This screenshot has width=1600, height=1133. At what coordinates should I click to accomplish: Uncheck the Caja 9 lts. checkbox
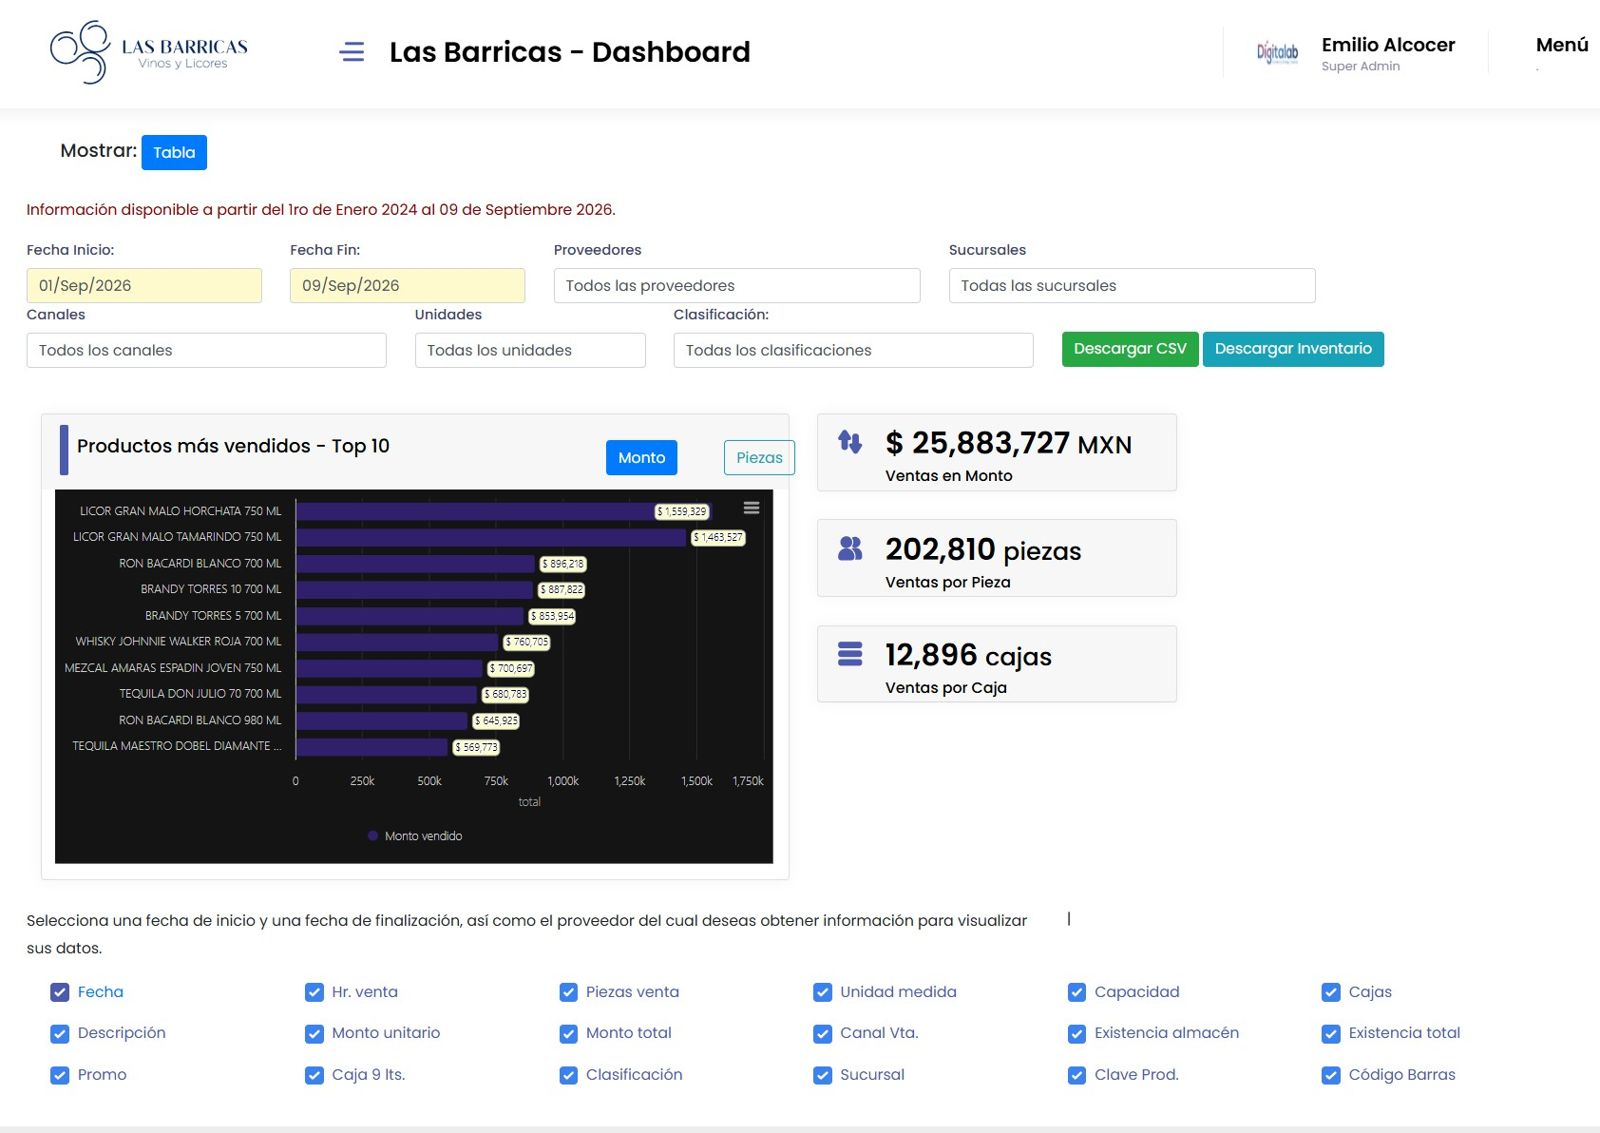(x=314, y=1075)
